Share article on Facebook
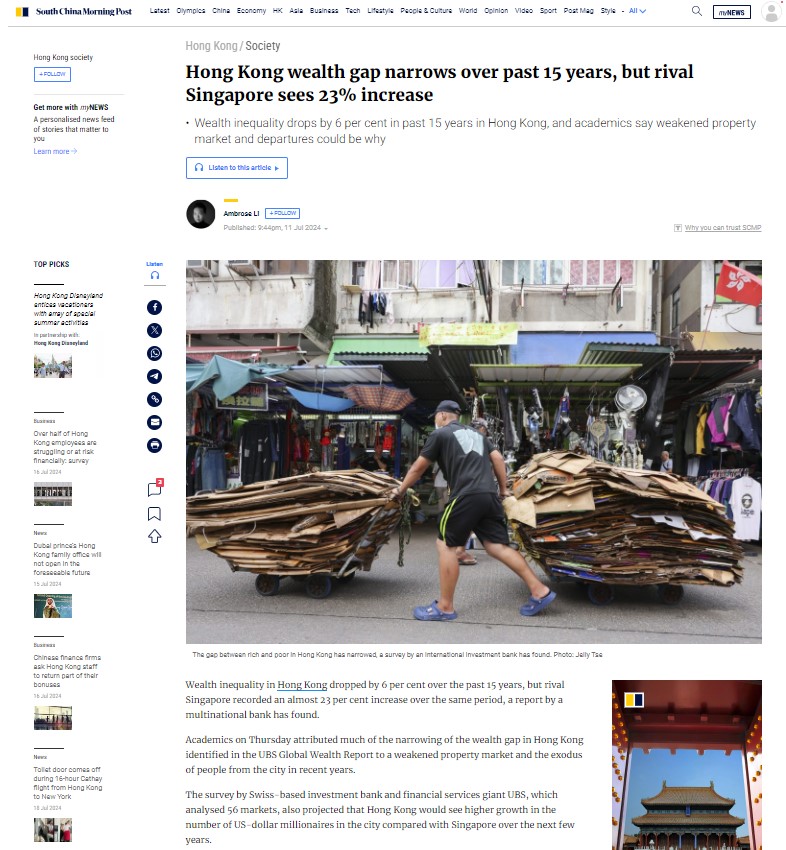The image size is (786, 850). coord(154,307)
